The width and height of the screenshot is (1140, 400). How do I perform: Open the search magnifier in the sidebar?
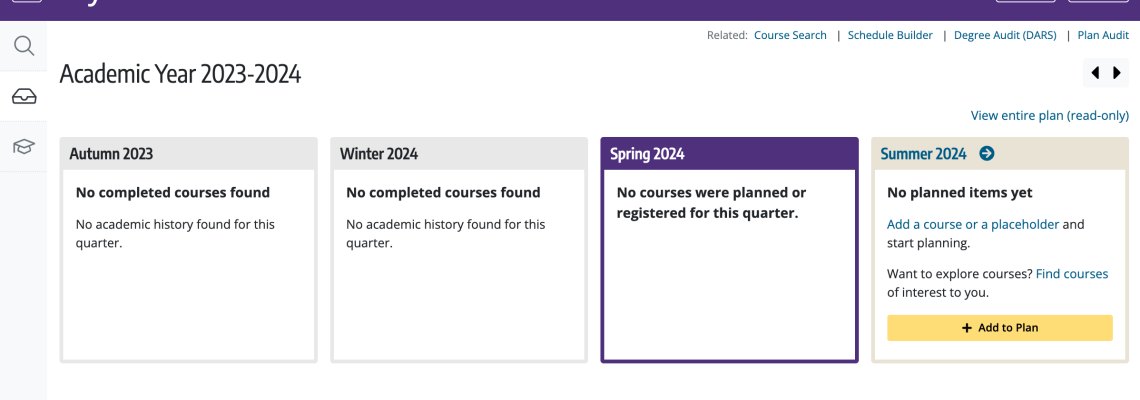(x=24, y=47)
